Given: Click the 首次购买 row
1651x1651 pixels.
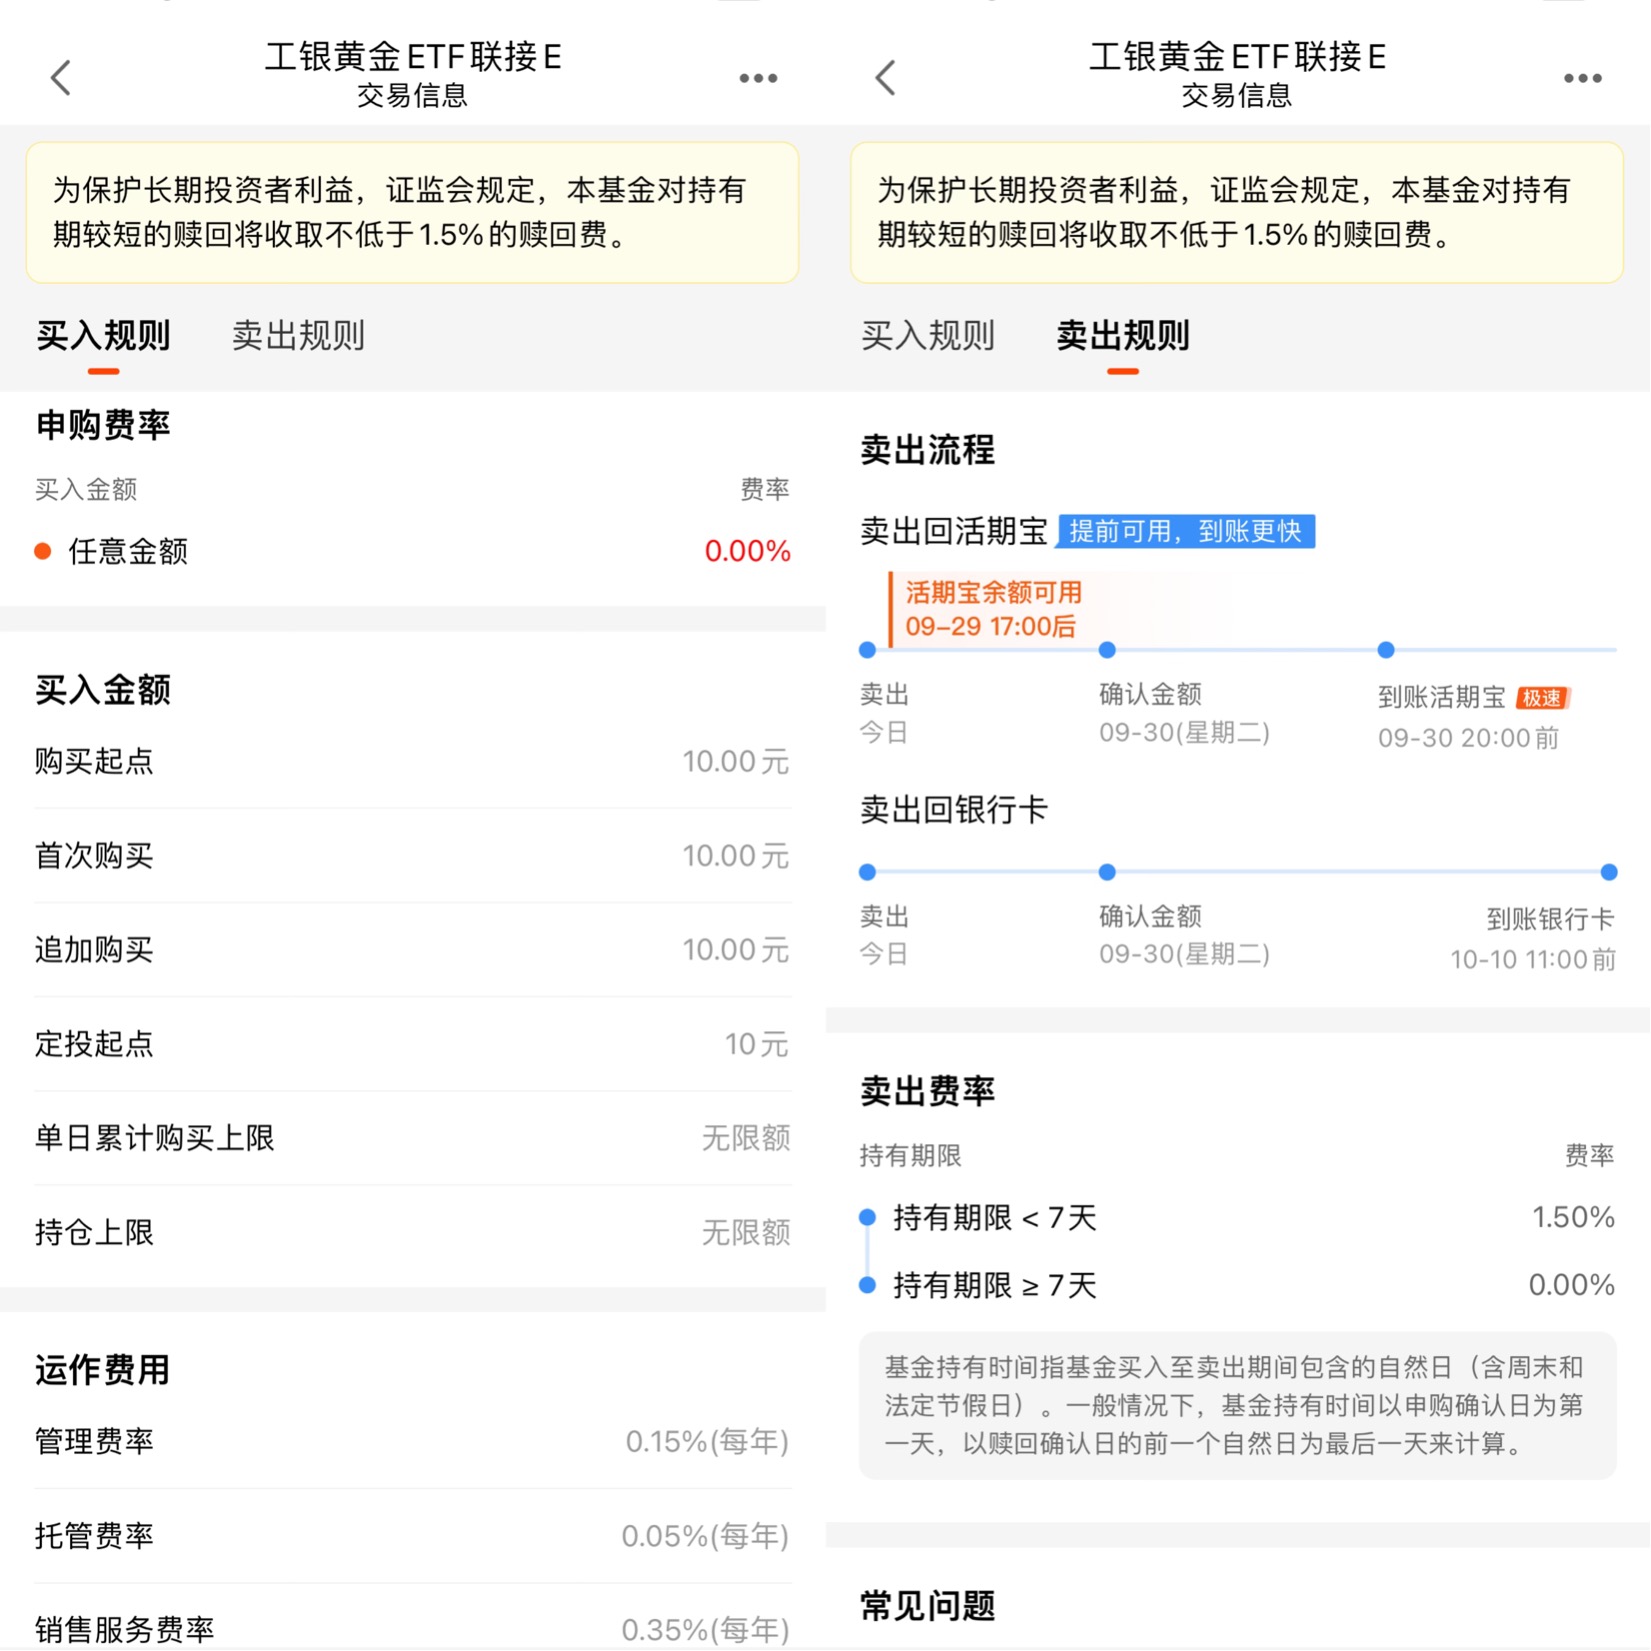Looking at the screenshot, I should 412,856.
